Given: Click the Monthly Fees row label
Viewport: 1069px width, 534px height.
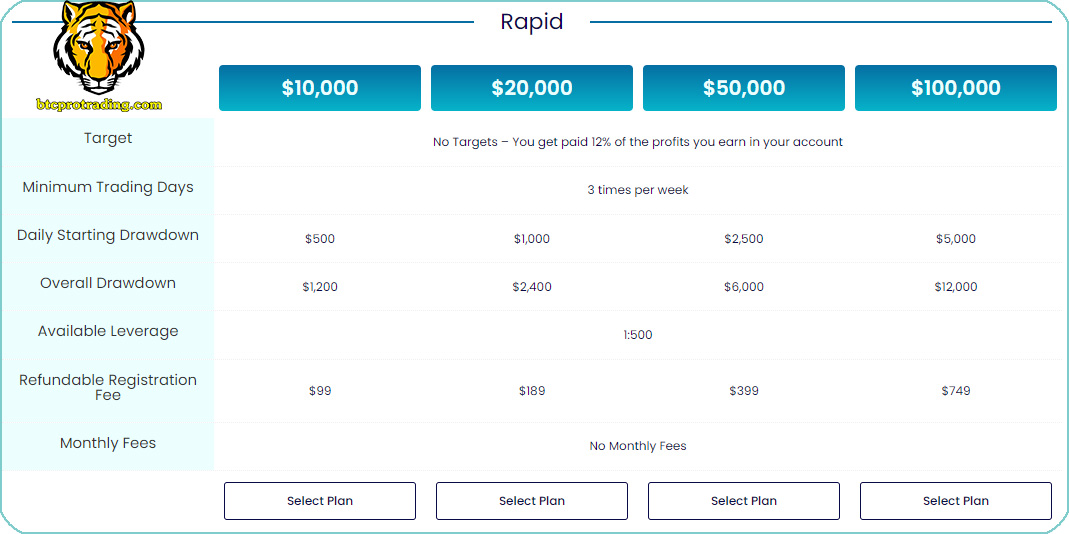Looking at the screenshot, I should click(108, 443).
